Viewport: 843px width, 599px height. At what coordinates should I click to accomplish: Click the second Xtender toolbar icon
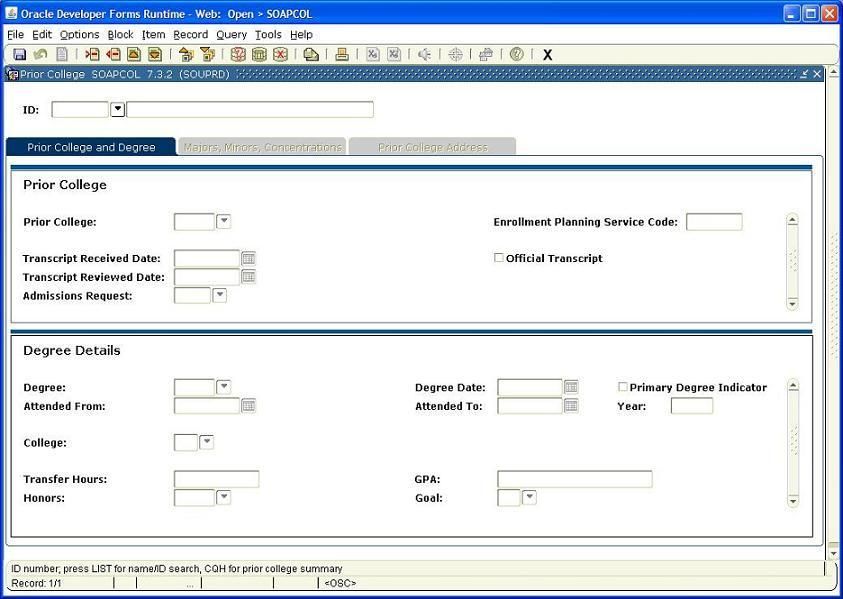click(x=394, y=54)
